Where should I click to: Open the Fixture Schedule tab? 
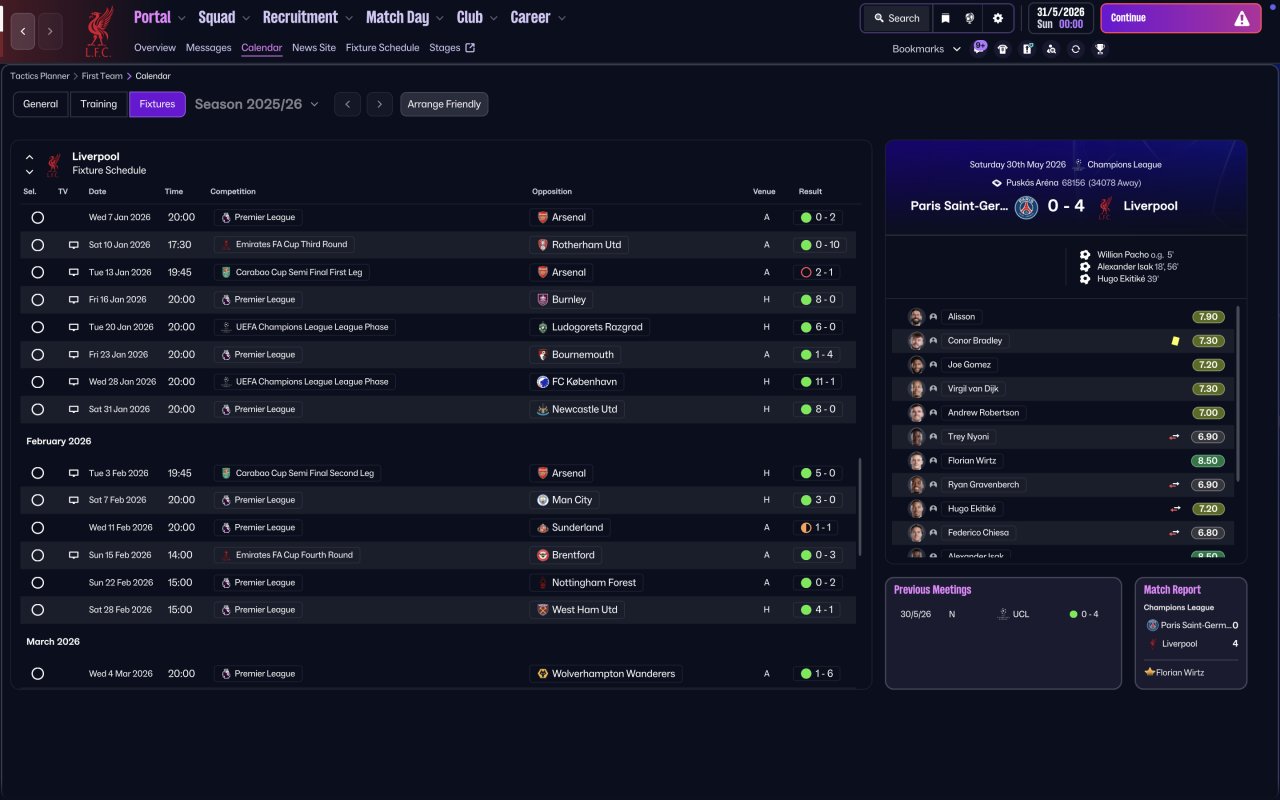click(383, 48)
